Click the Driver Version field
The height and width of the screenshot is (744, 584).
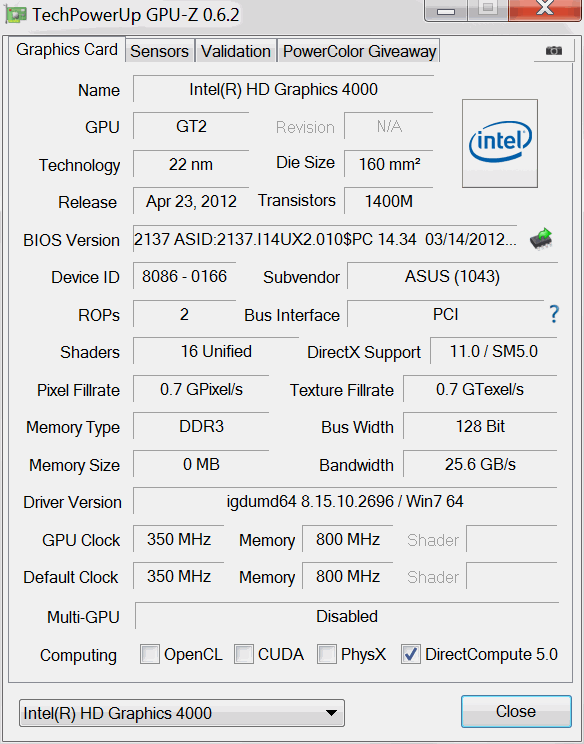(x=345, y=501)
